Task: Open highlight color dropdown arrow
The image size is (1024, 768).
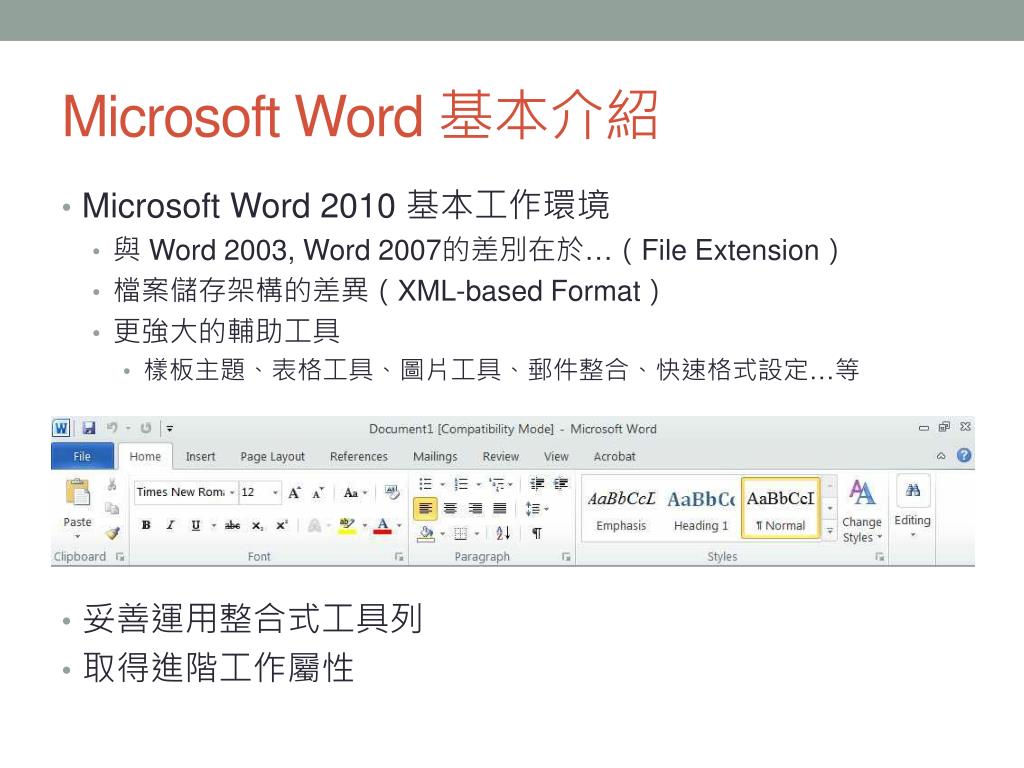Action: pyautogui.click(x=364, y=525)
